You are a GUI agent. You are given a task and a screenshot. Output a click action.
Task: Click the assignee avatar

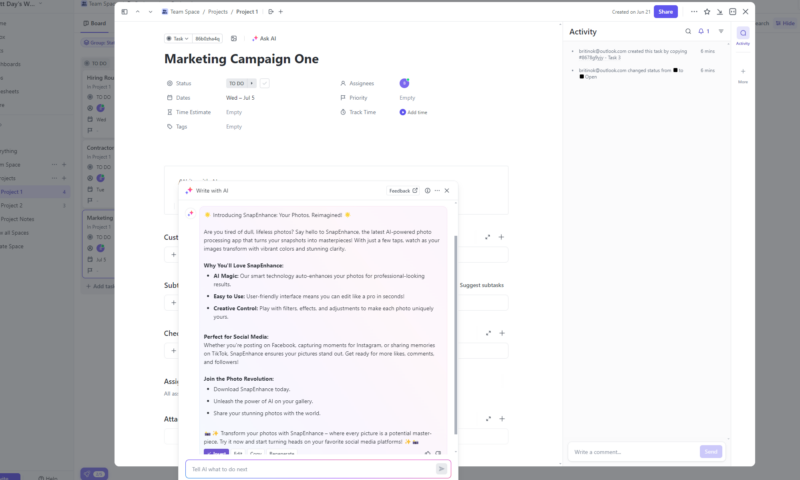coord(405,83)
